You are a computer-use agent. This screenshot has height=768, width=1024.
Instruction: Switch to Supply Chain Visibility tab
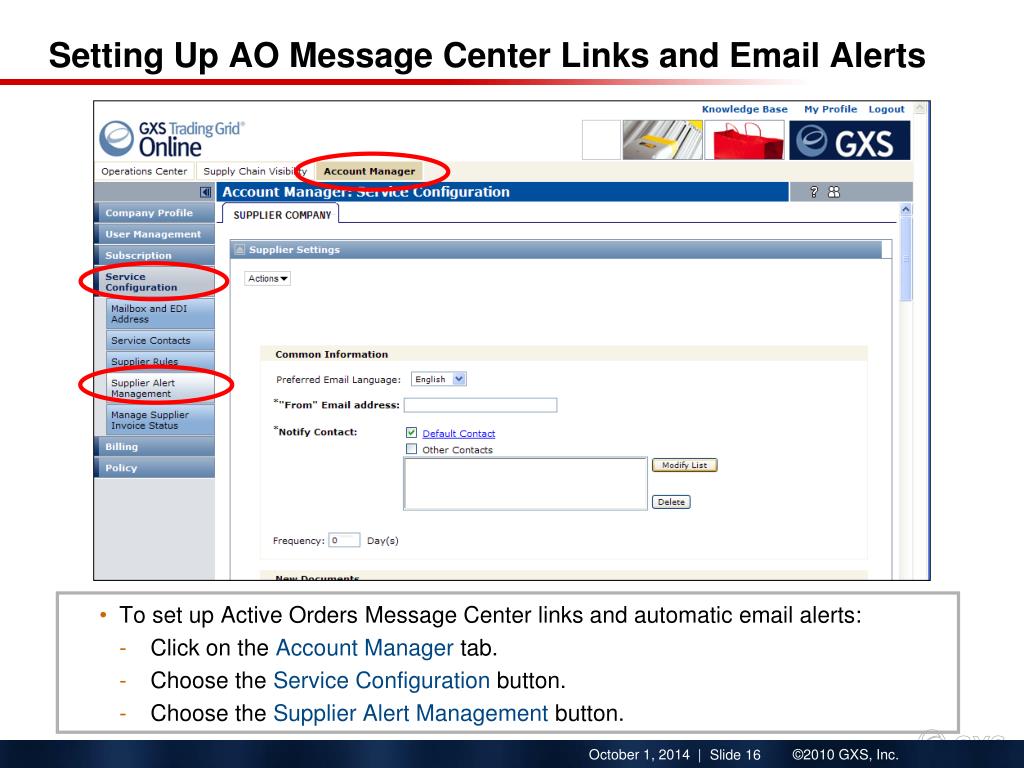click(255, 171)
